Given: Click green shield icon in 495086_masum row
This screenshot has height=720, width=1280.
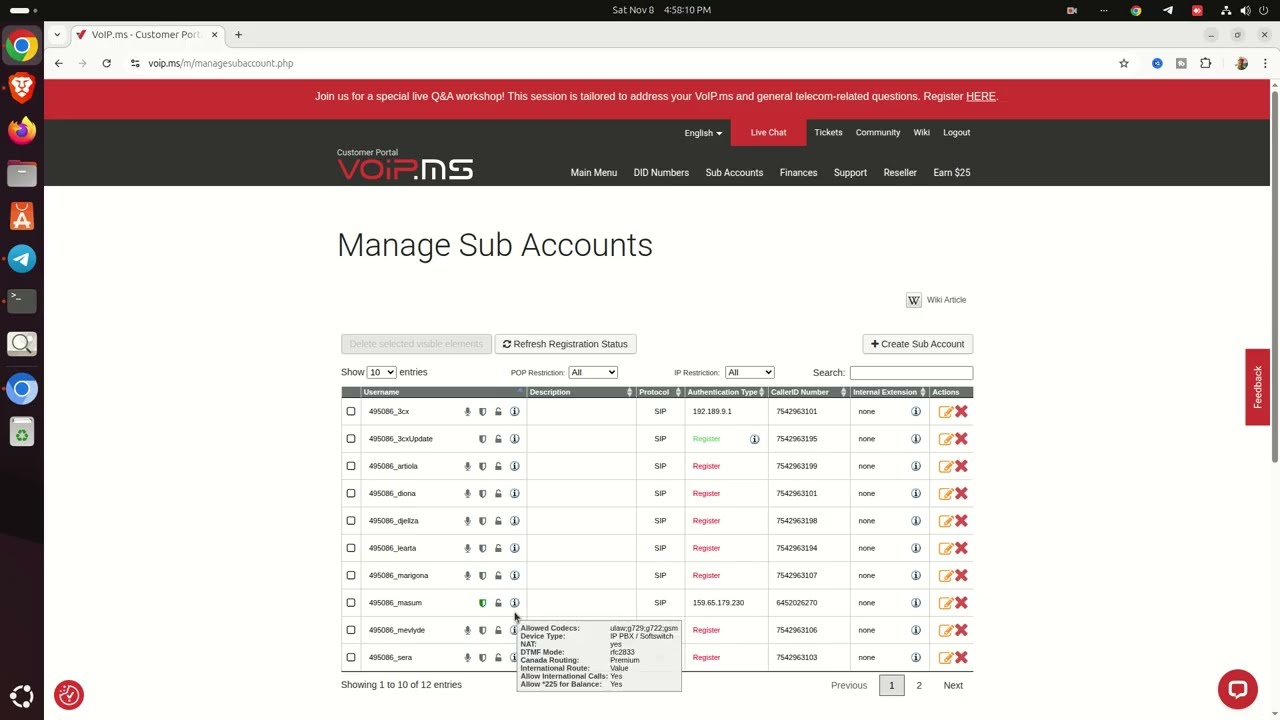Looking at the screenshot, I should click(482, 603).
